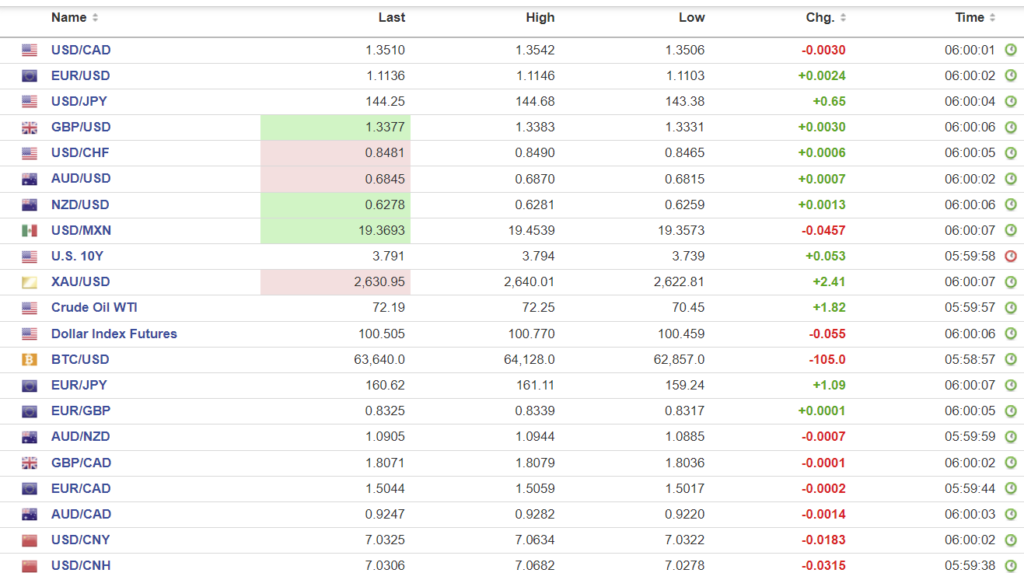1024x573 pixels.
Task: Click the Mexico flag icon beside USD/MXN
Action: click(29, 231)
